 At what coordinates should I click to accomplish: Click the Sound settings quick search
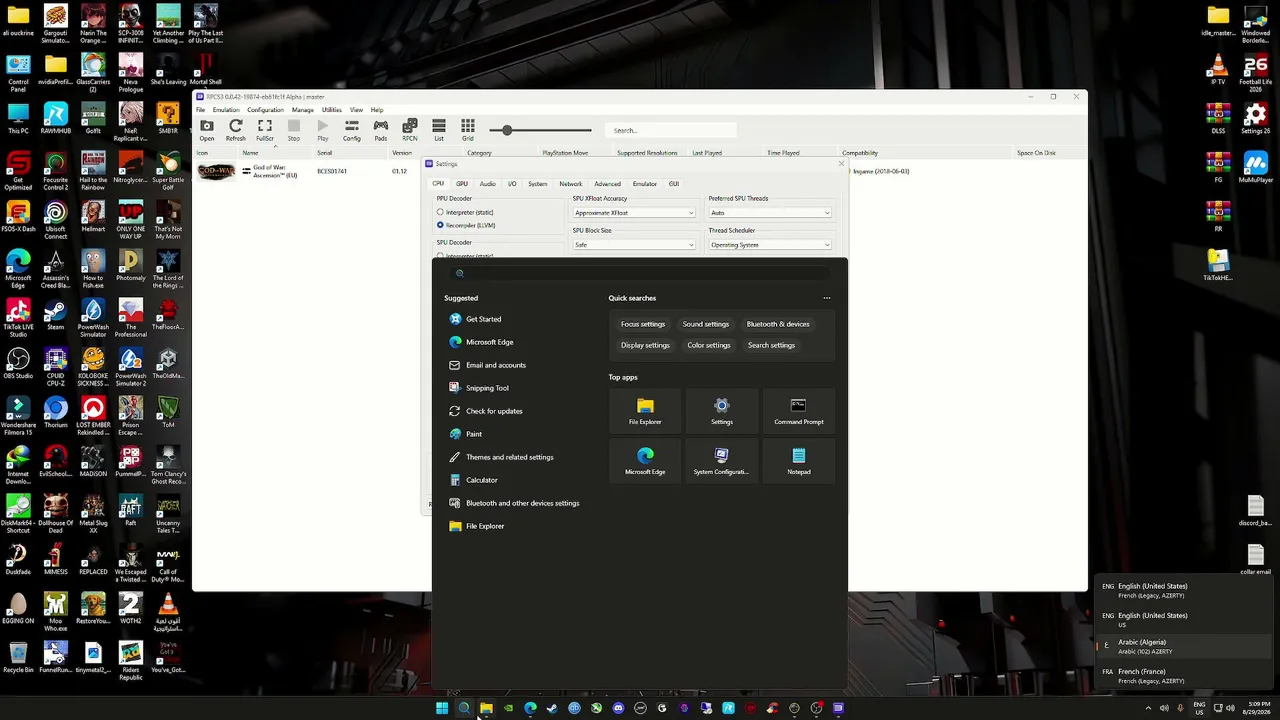[706, 324]
